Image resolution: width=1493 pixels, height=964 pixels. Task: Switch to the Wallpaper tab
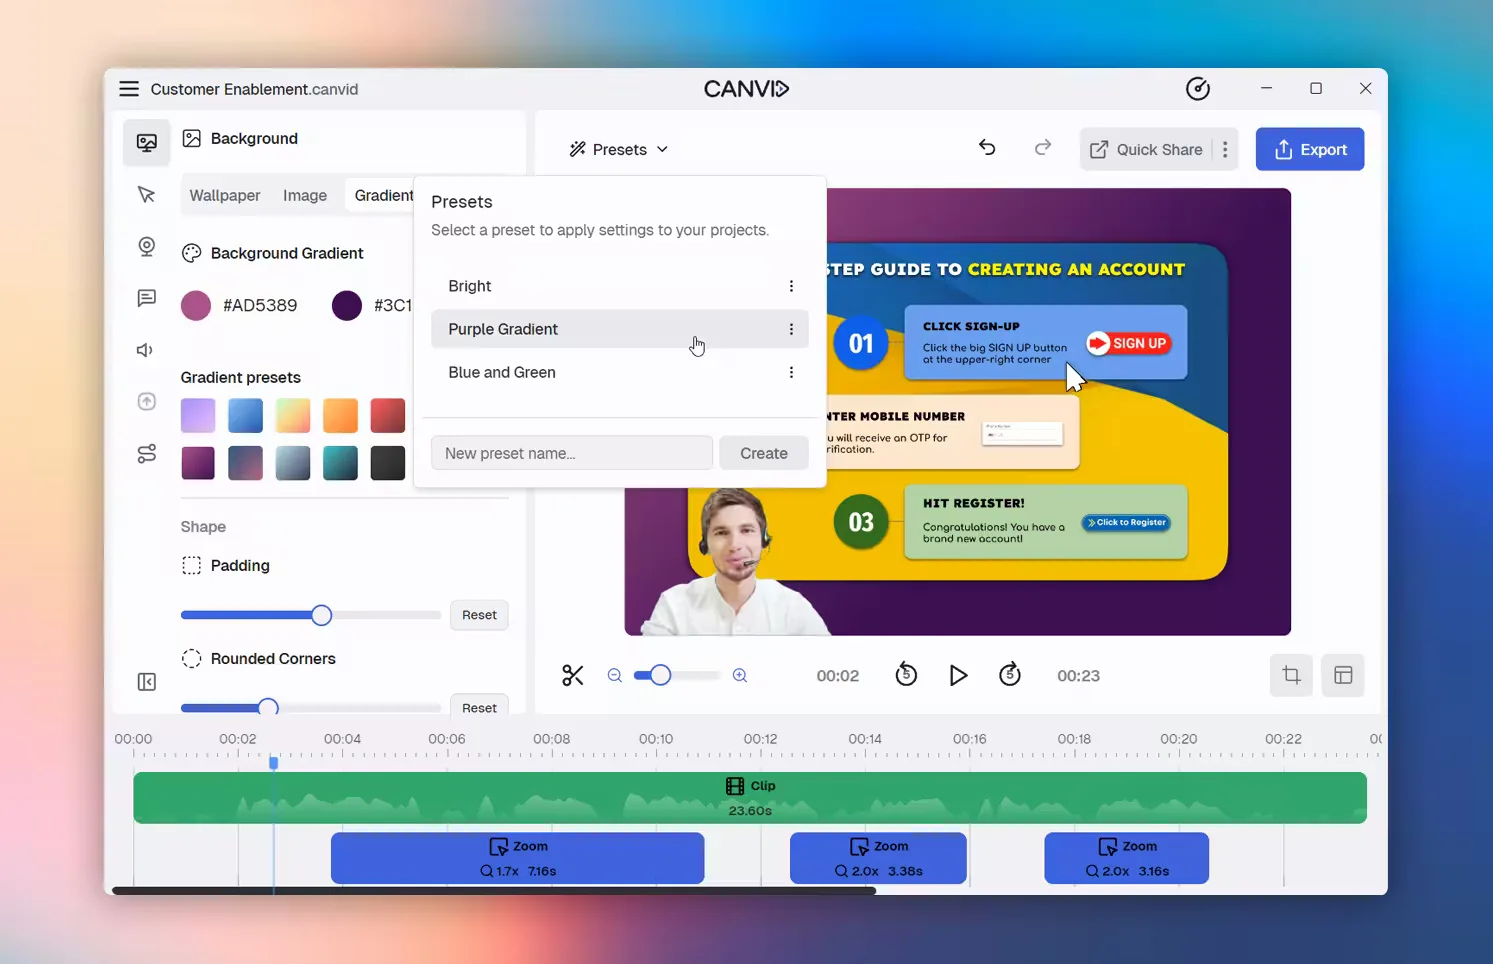click(x=225, y=195)
